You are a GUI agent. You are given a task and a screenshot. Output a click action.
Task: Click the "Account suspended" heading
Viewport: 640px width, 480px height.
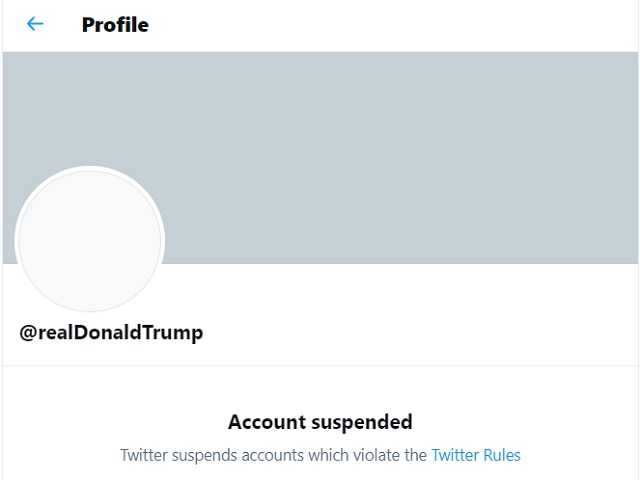(x=320, y=421)
